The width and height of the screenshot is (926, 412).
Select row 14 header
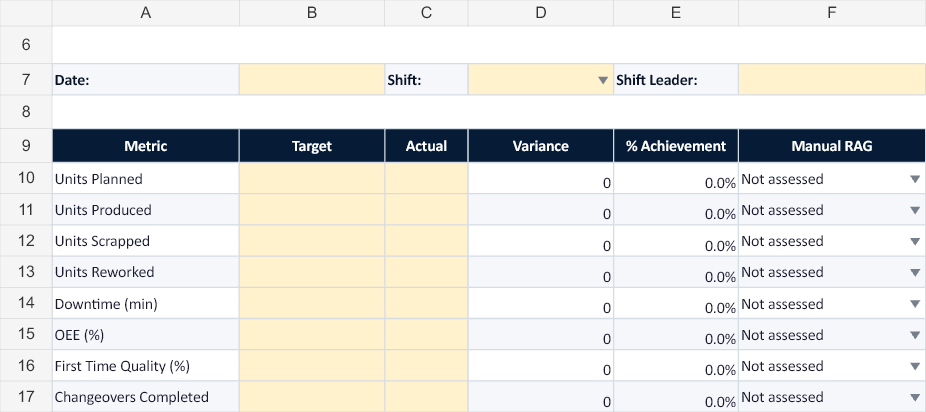(x=26, y=303)
